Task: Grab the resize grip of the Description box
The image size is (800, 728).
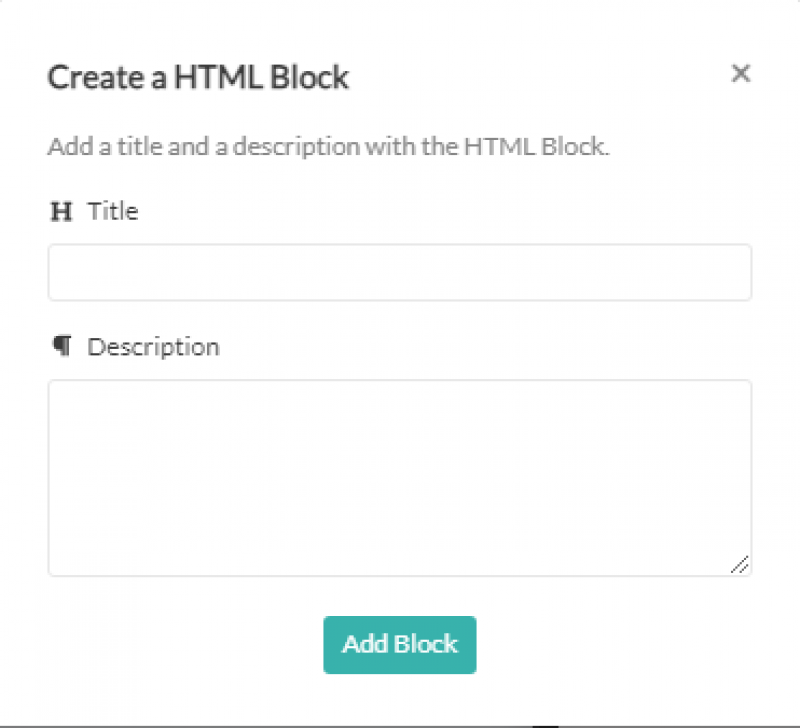Action: pos(739,565)
